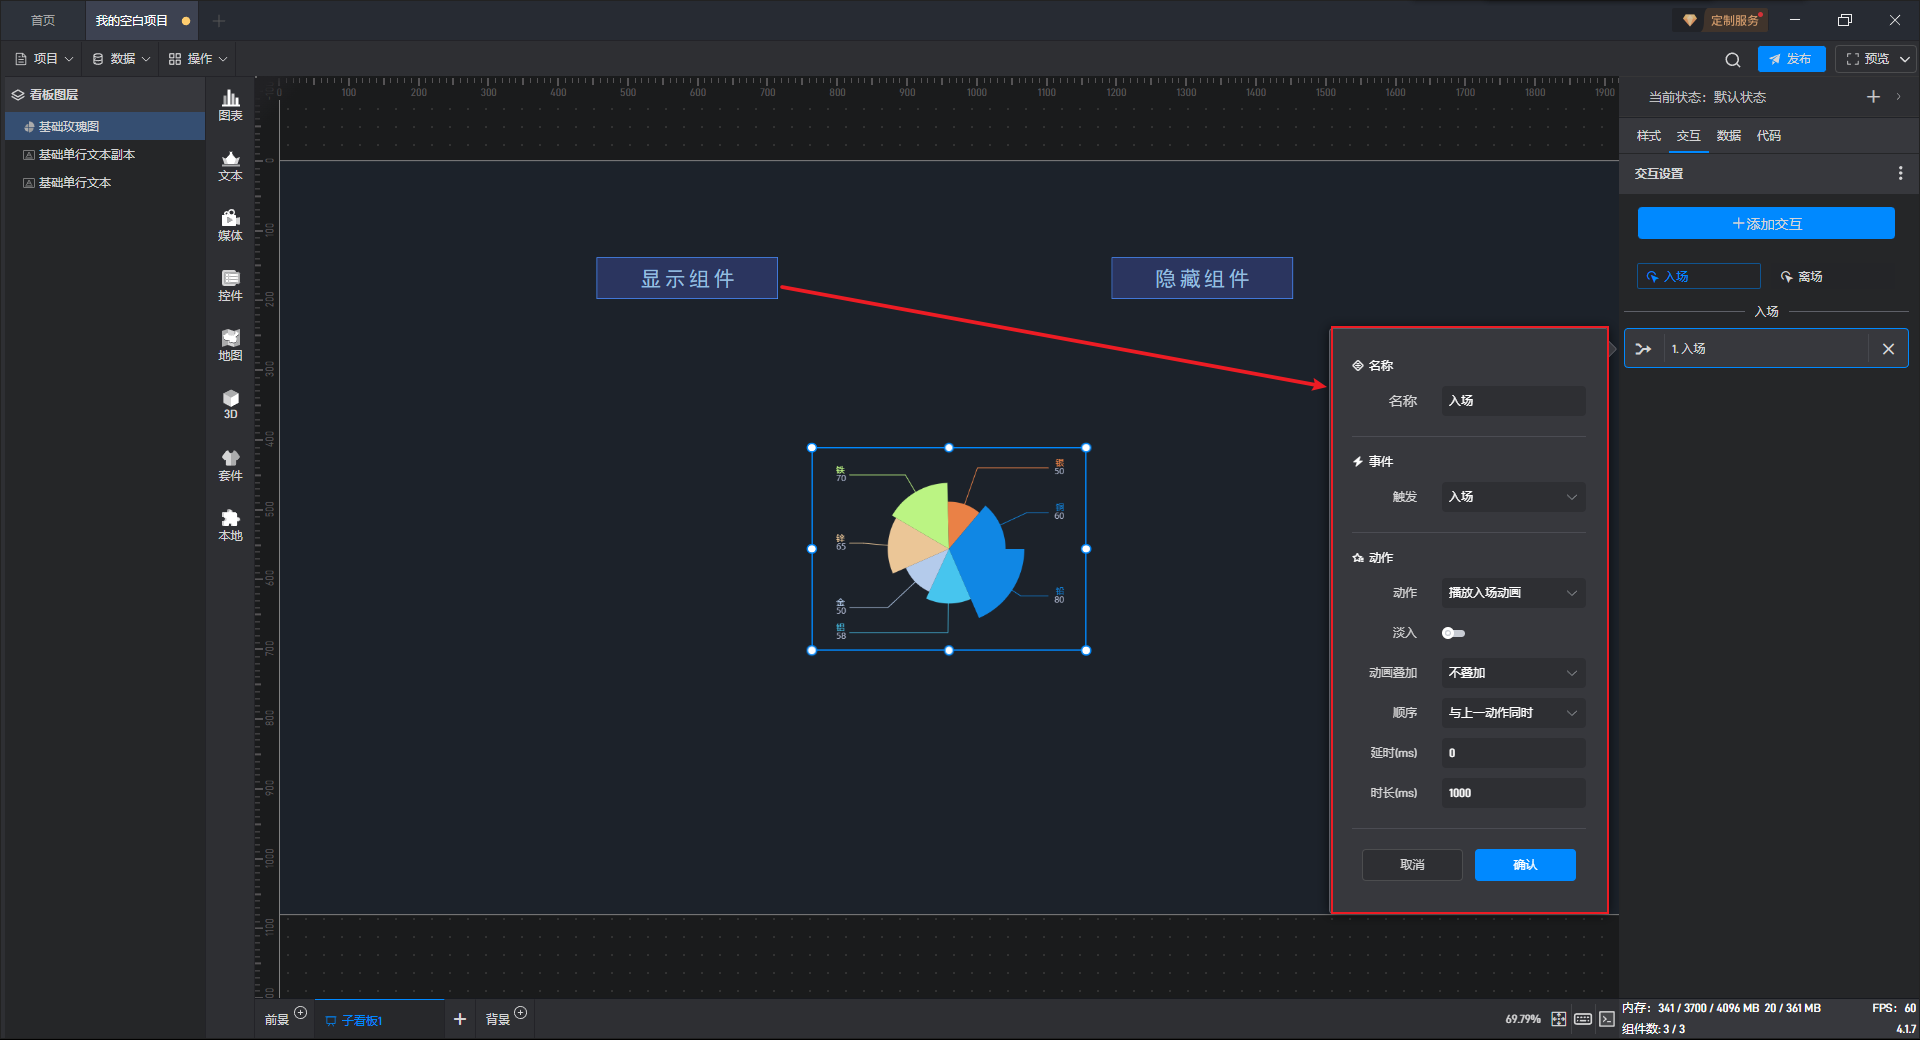Expand the 动作 action dropdown
This screenshot has width=1920, height=1040.
(1512, 593)
